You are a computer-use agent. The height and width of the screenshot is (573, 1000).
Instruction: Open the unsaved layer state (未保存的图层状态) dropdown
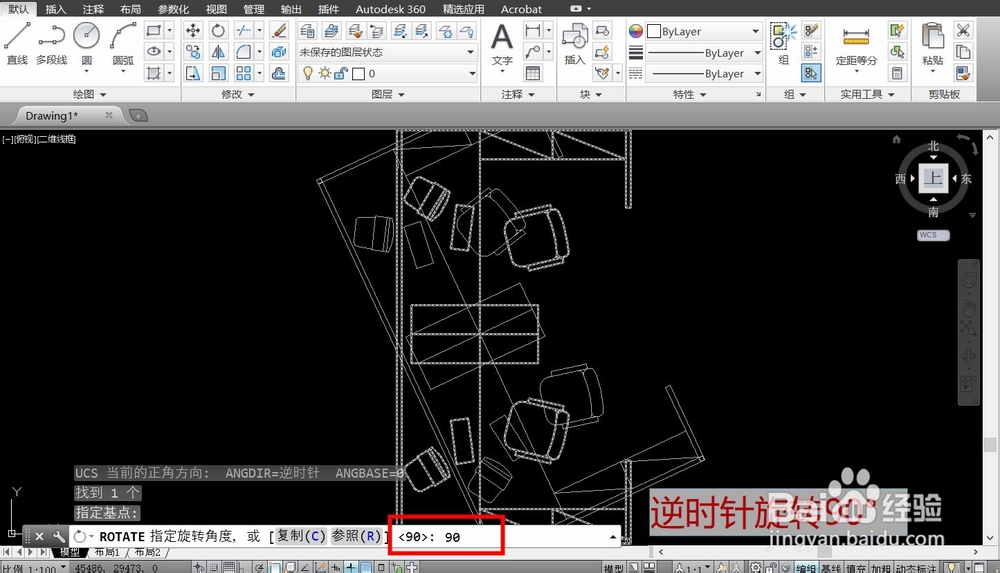pos(387,52)
